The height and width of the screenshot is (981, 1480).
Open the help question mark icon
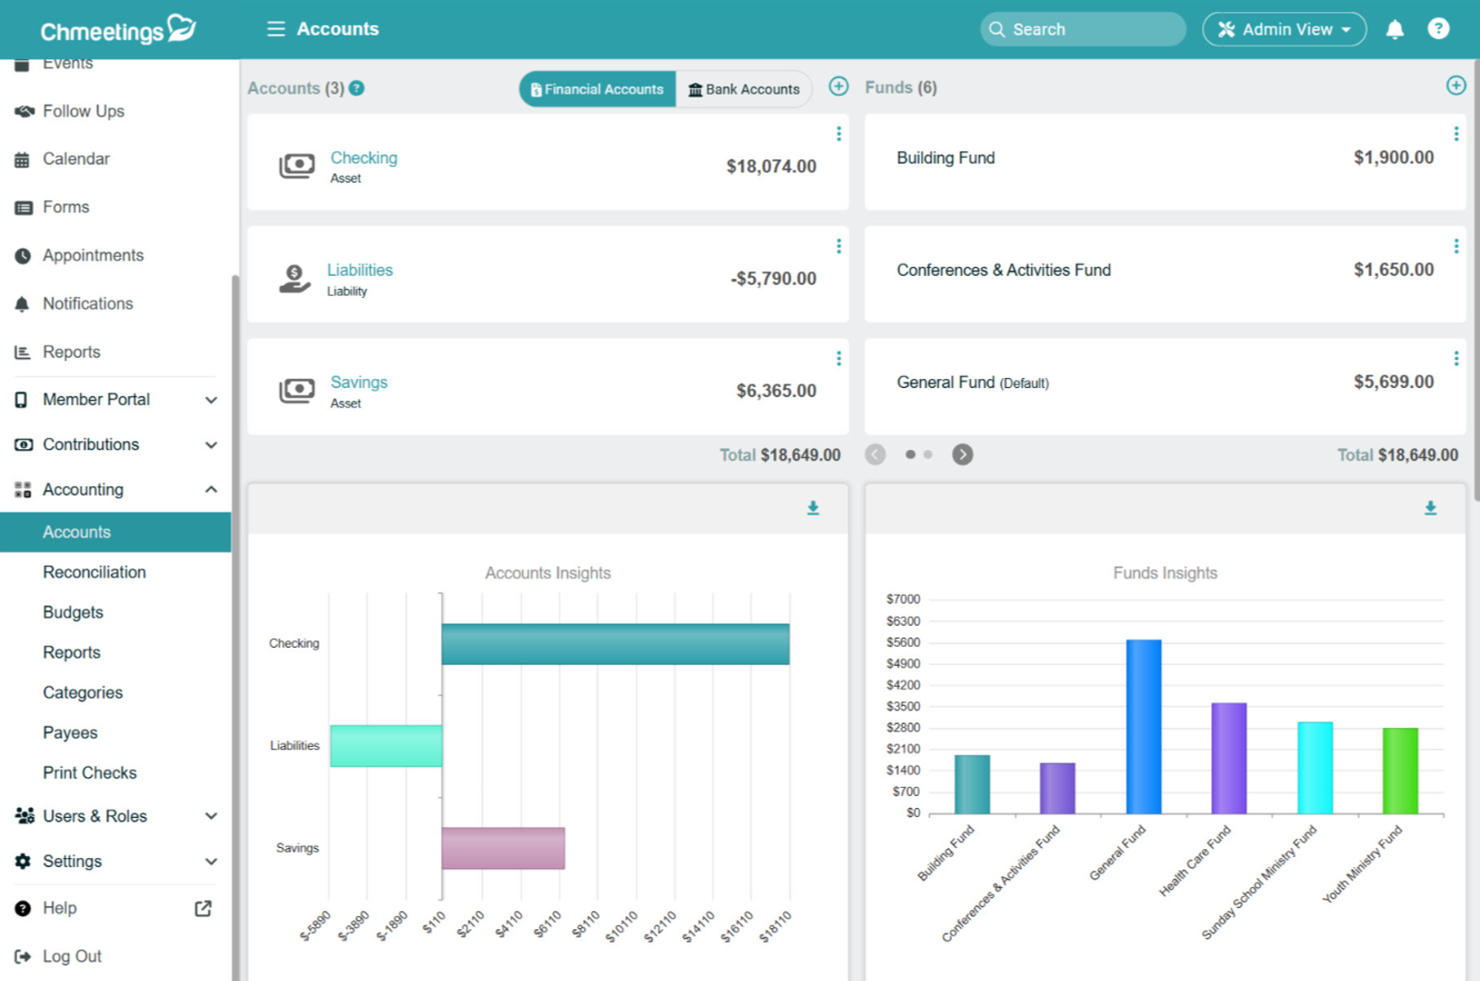point(1438,28)
